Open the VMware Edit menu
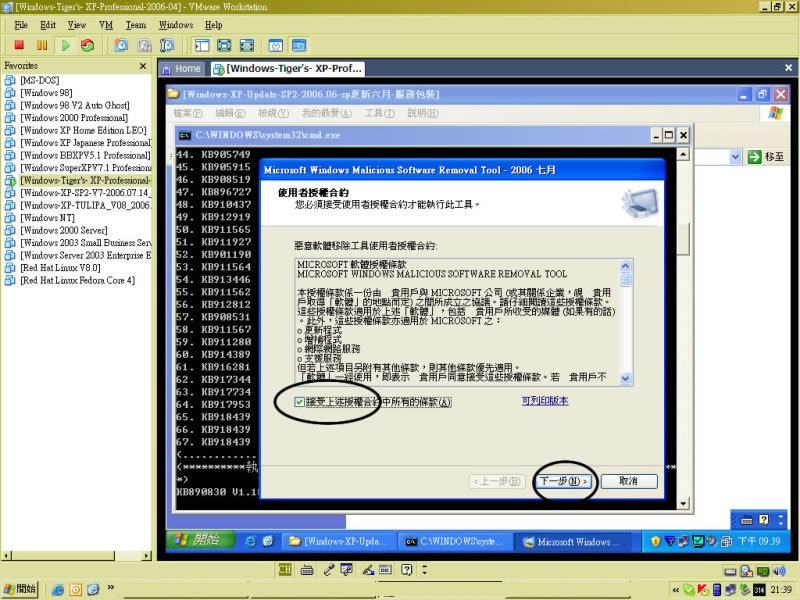Screen dimensions: 800x600 coord(48,25)
